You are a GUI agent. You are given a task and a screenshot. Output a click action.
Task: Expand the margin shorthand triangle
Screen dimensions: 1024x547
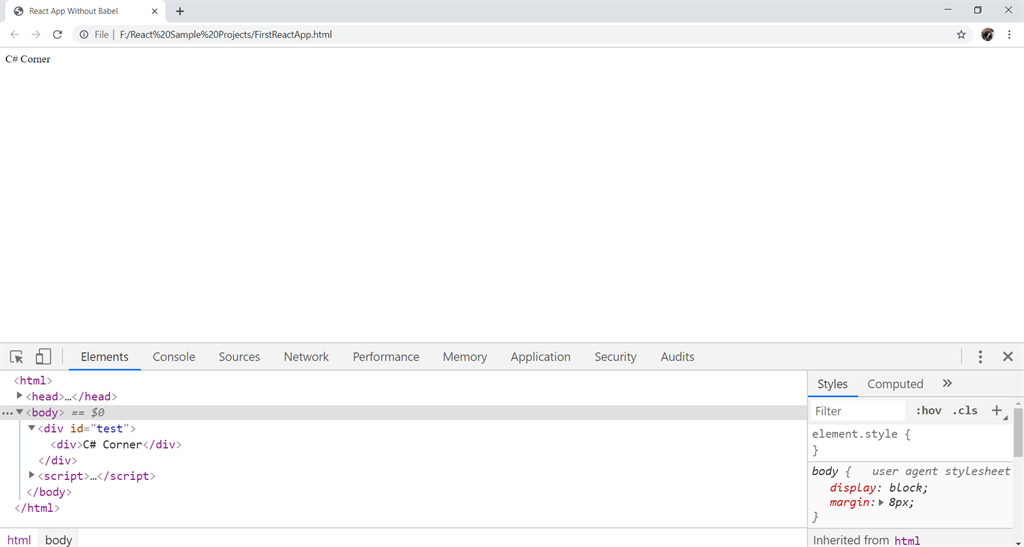881,503
